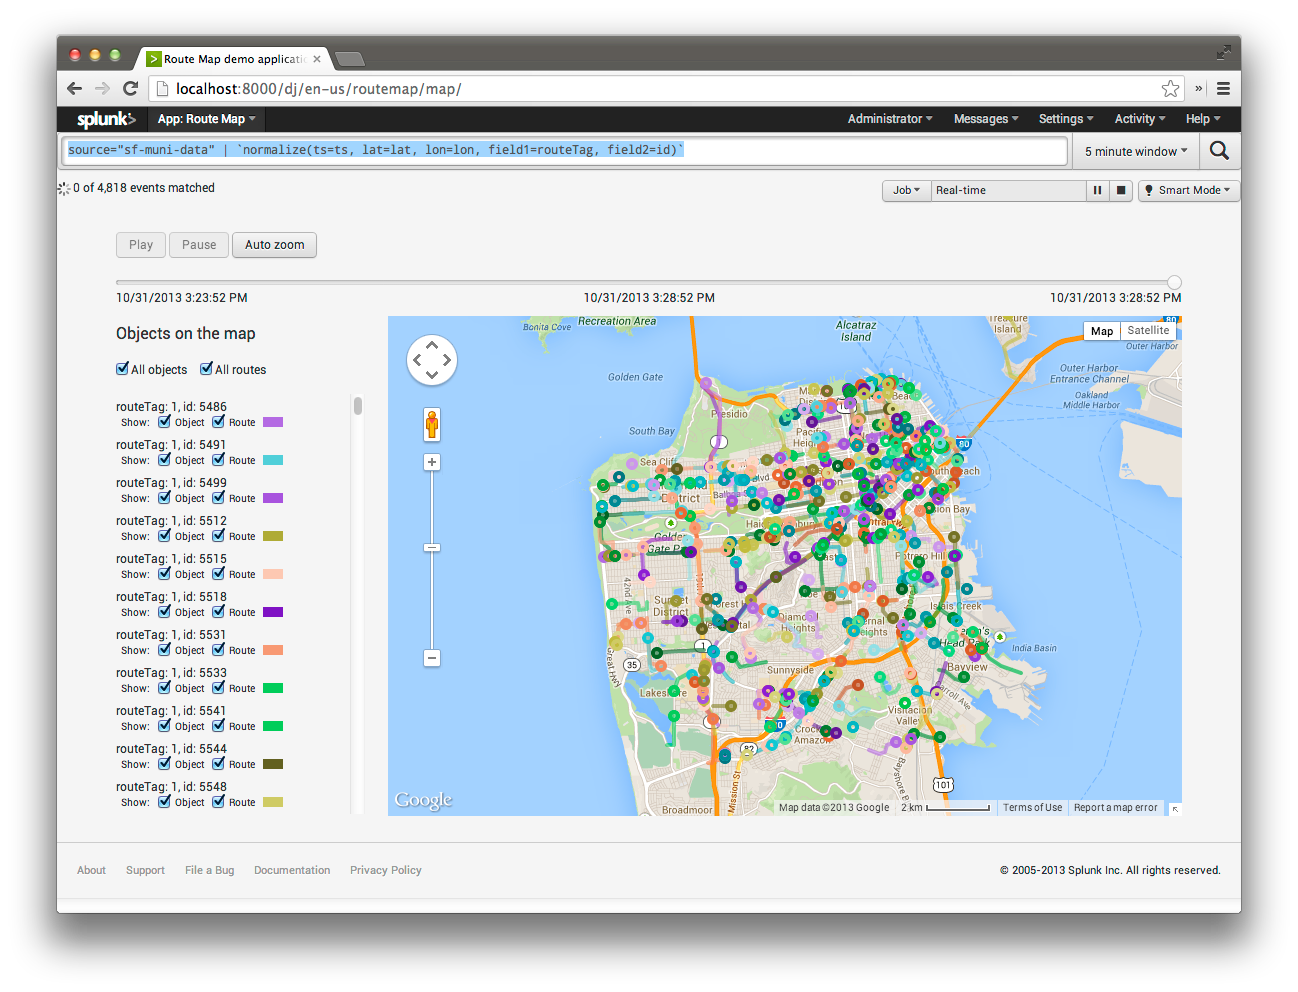
Task: Click the timeline slider handle
Action: (1174, 282)
